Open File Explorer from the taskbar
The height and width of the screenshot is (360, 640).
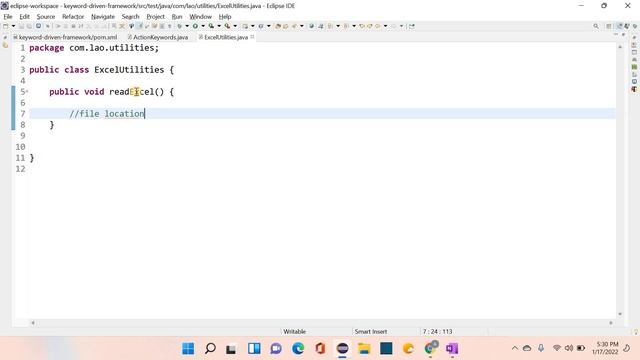click(x=364, y=349)
